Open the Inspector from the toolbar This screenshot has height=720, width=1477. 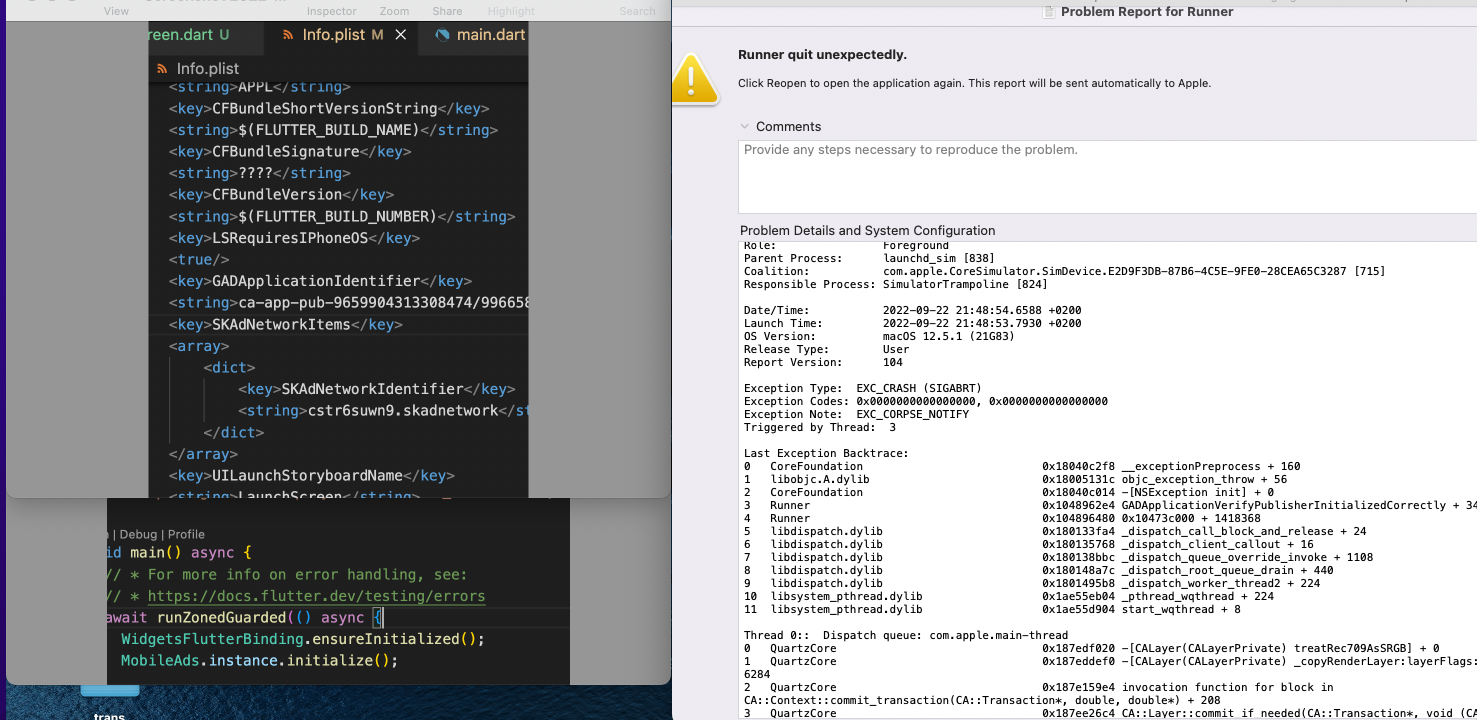331,11
